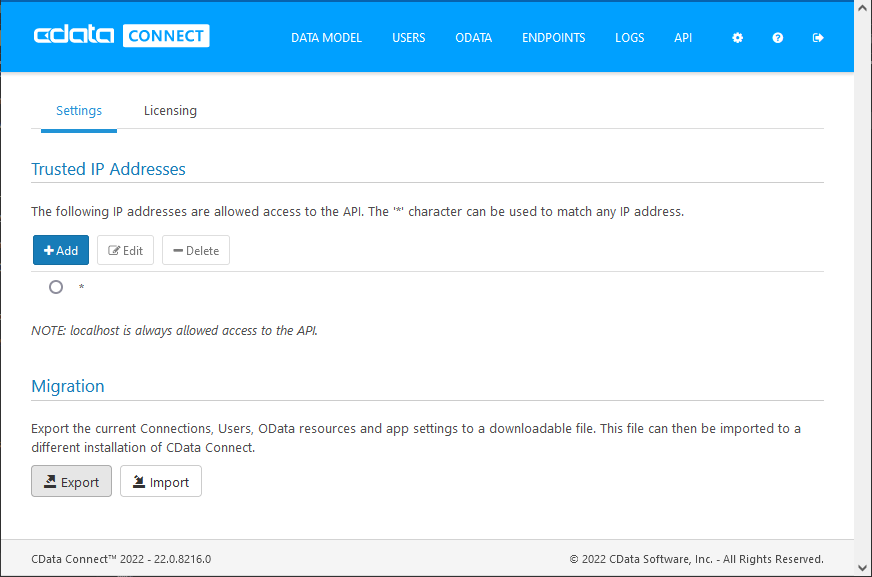The image size is (872, 577).
Task: Open the OData menu item
Action: pyautogui.click(x=473, y=38)
